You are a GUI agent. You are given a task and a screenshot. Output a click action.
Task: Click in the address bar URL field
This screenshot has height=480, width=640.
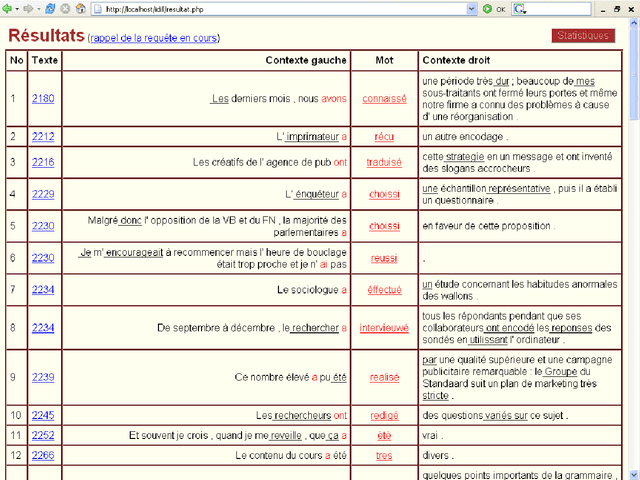point(280,8)
